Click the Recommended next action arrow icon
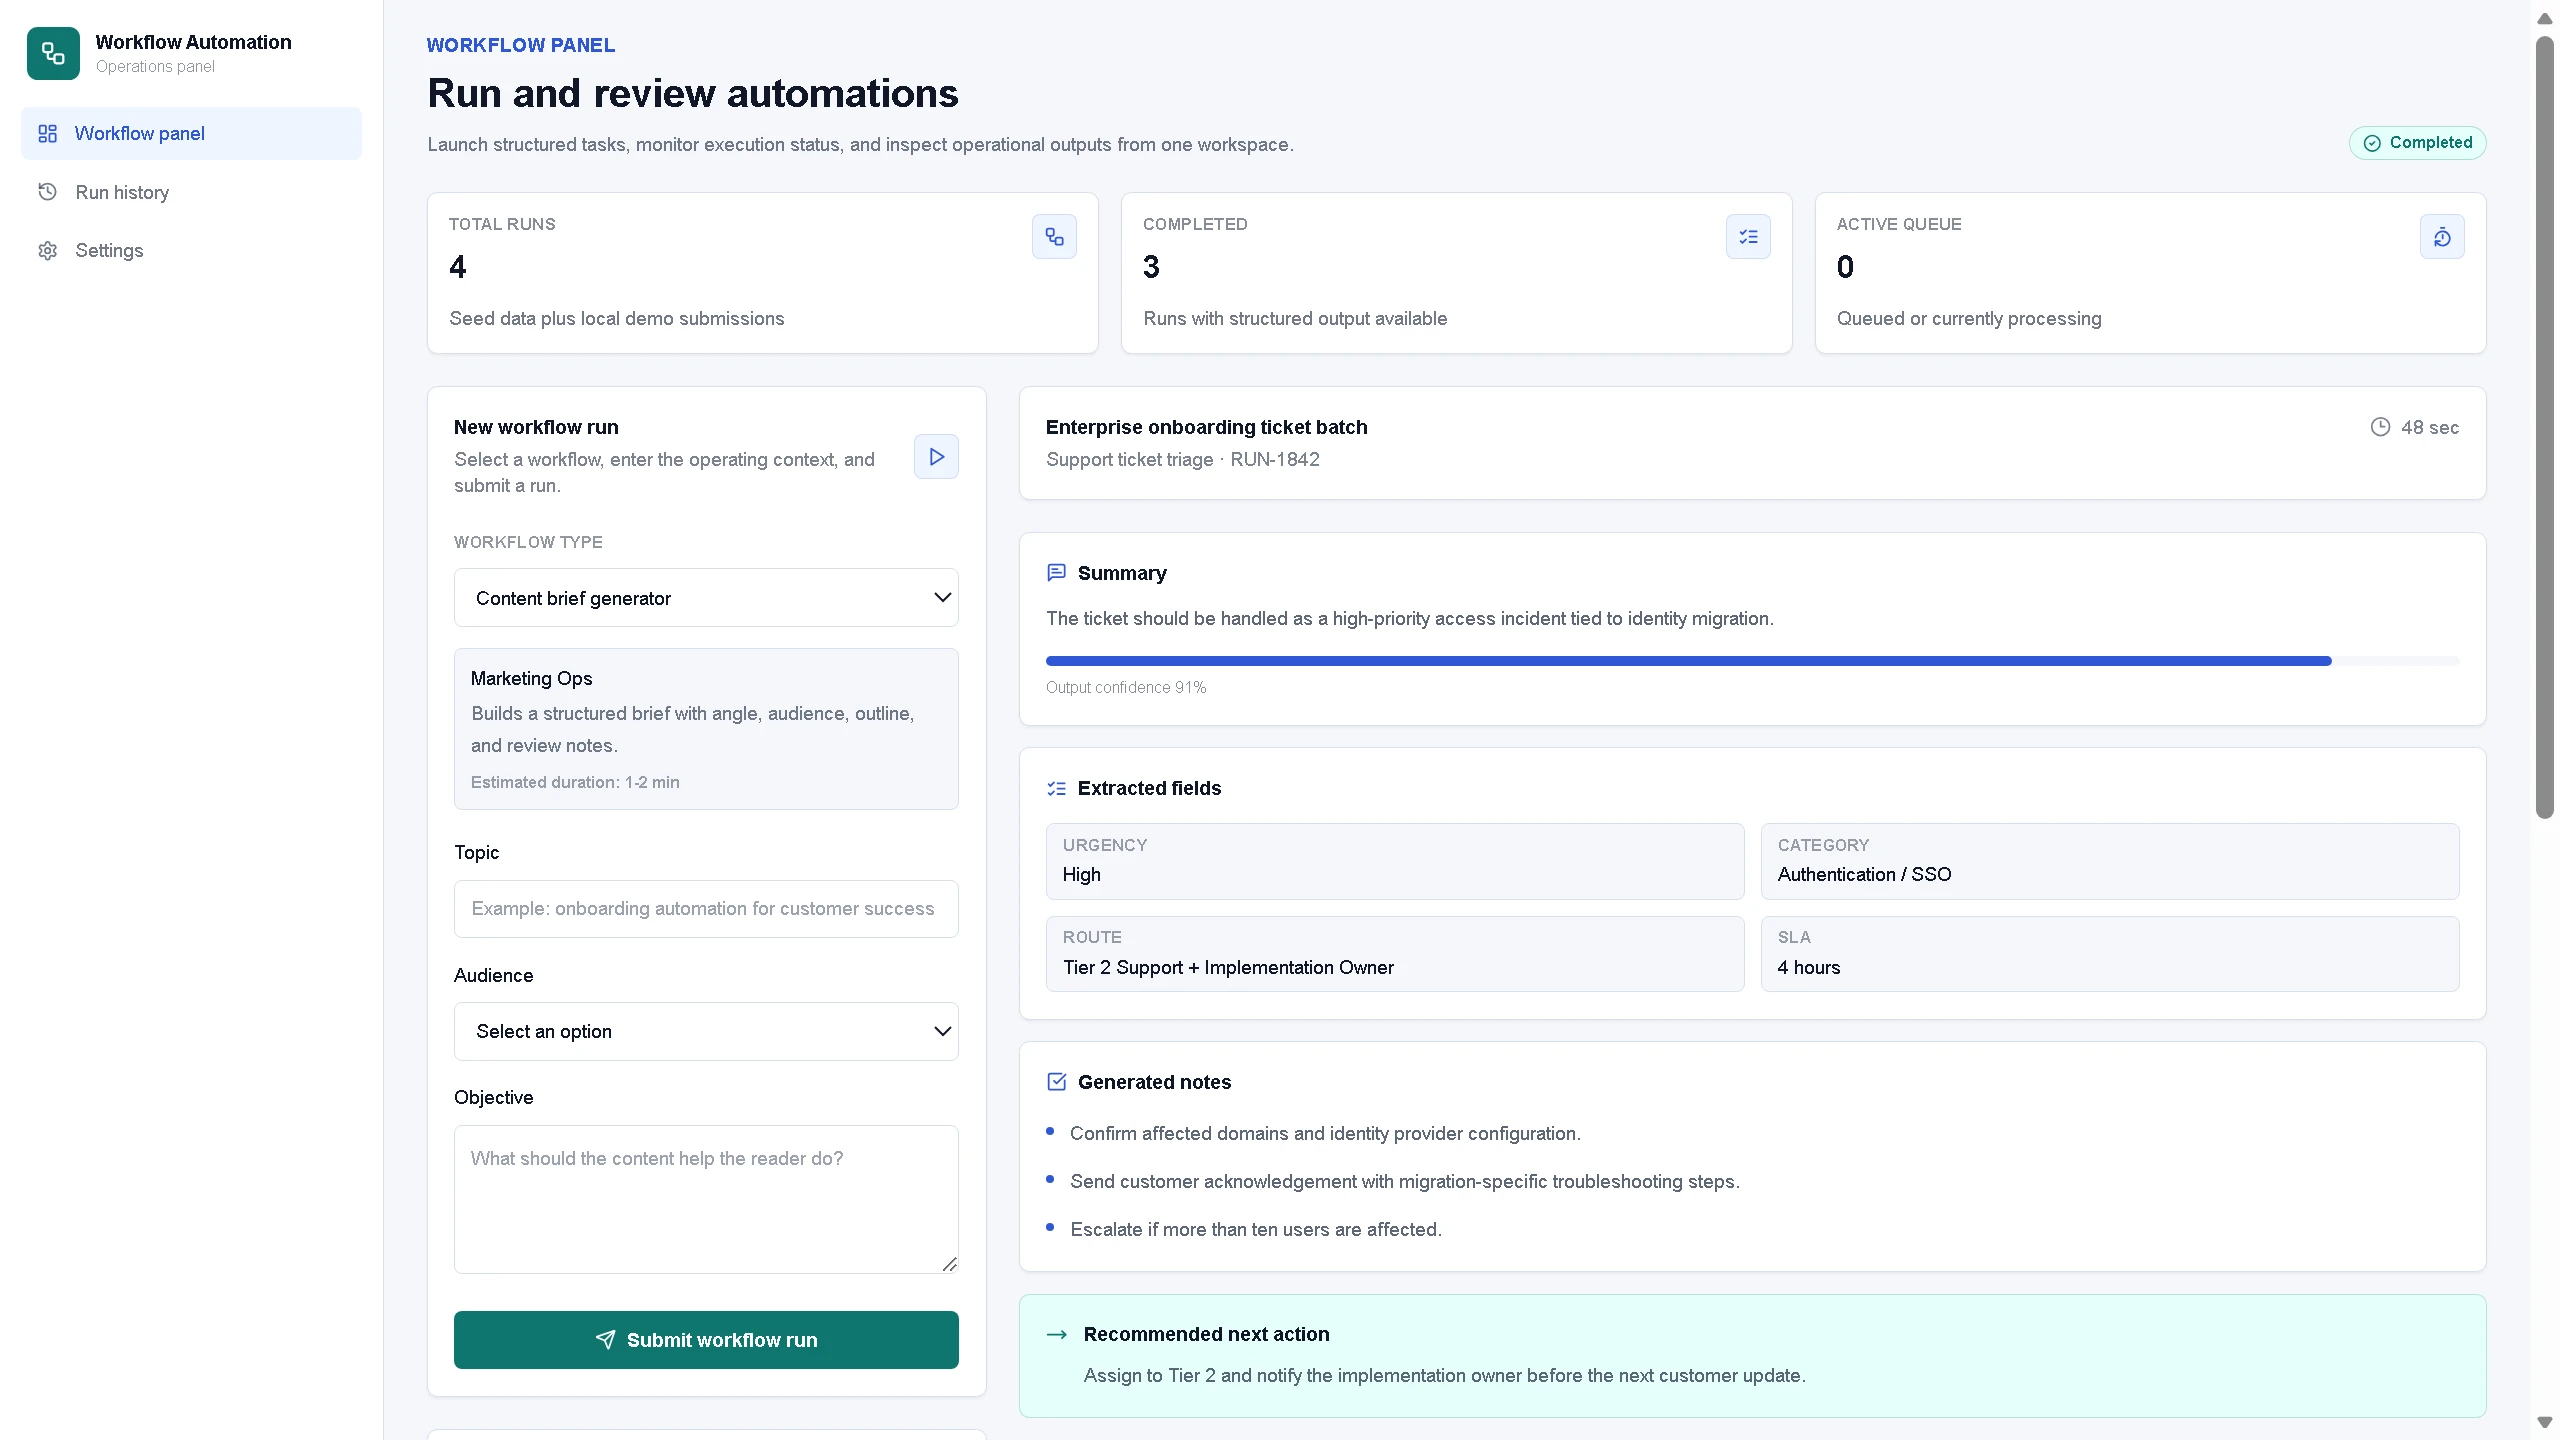The width and height of the screenshot is (2560, 1440). click(1056, 1335)
